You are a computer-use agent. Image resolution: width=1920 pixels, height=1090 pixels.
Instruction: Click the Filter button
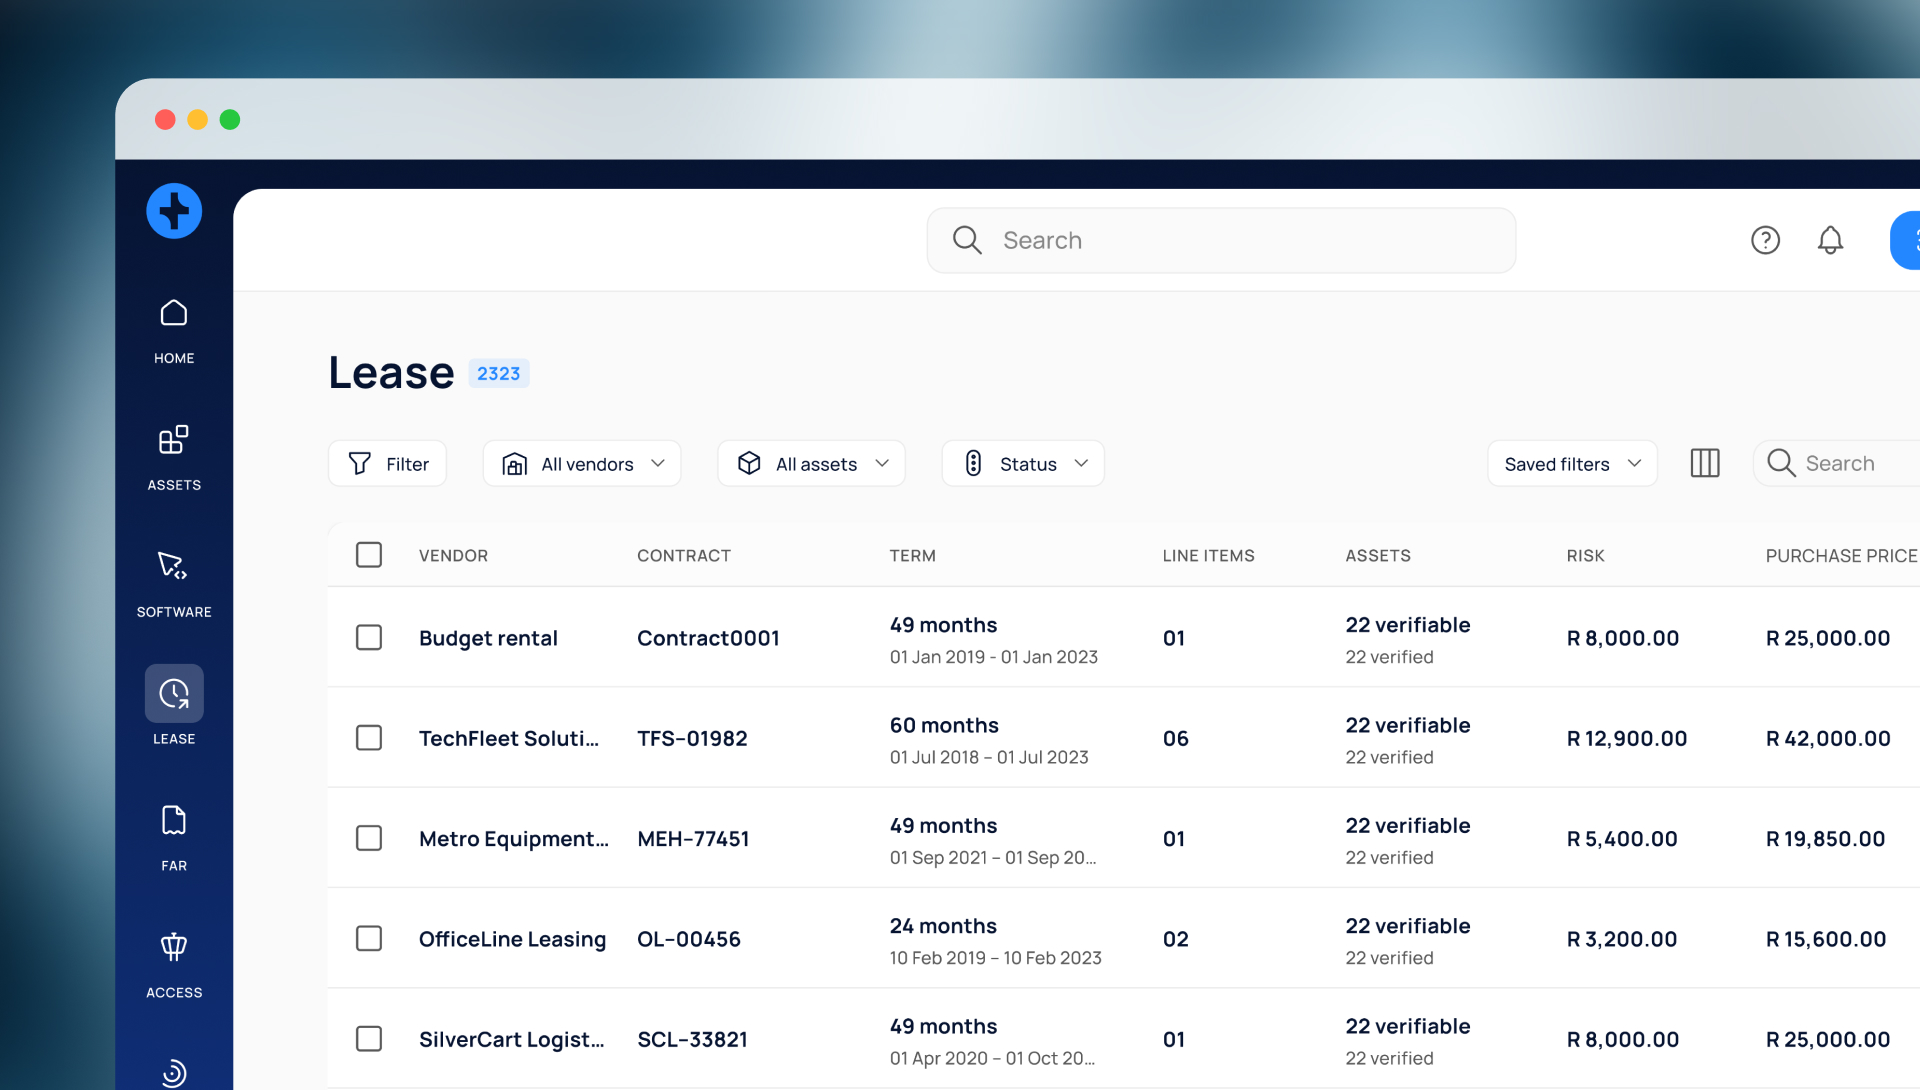[387, 463]
